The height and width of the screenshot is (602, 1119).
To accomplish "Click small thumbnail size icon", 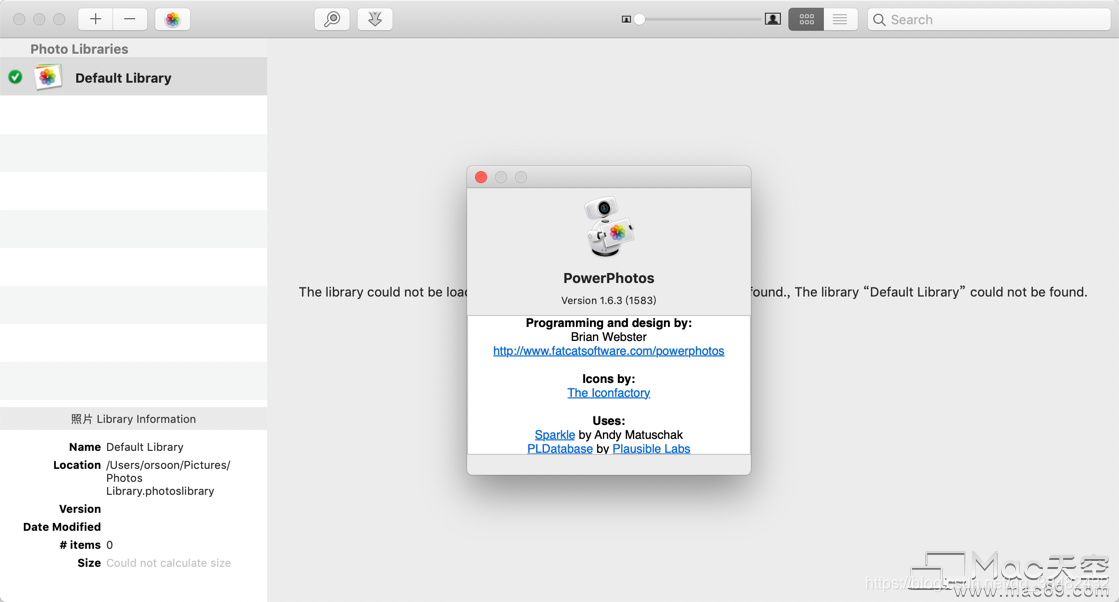I will pos(626,19).
